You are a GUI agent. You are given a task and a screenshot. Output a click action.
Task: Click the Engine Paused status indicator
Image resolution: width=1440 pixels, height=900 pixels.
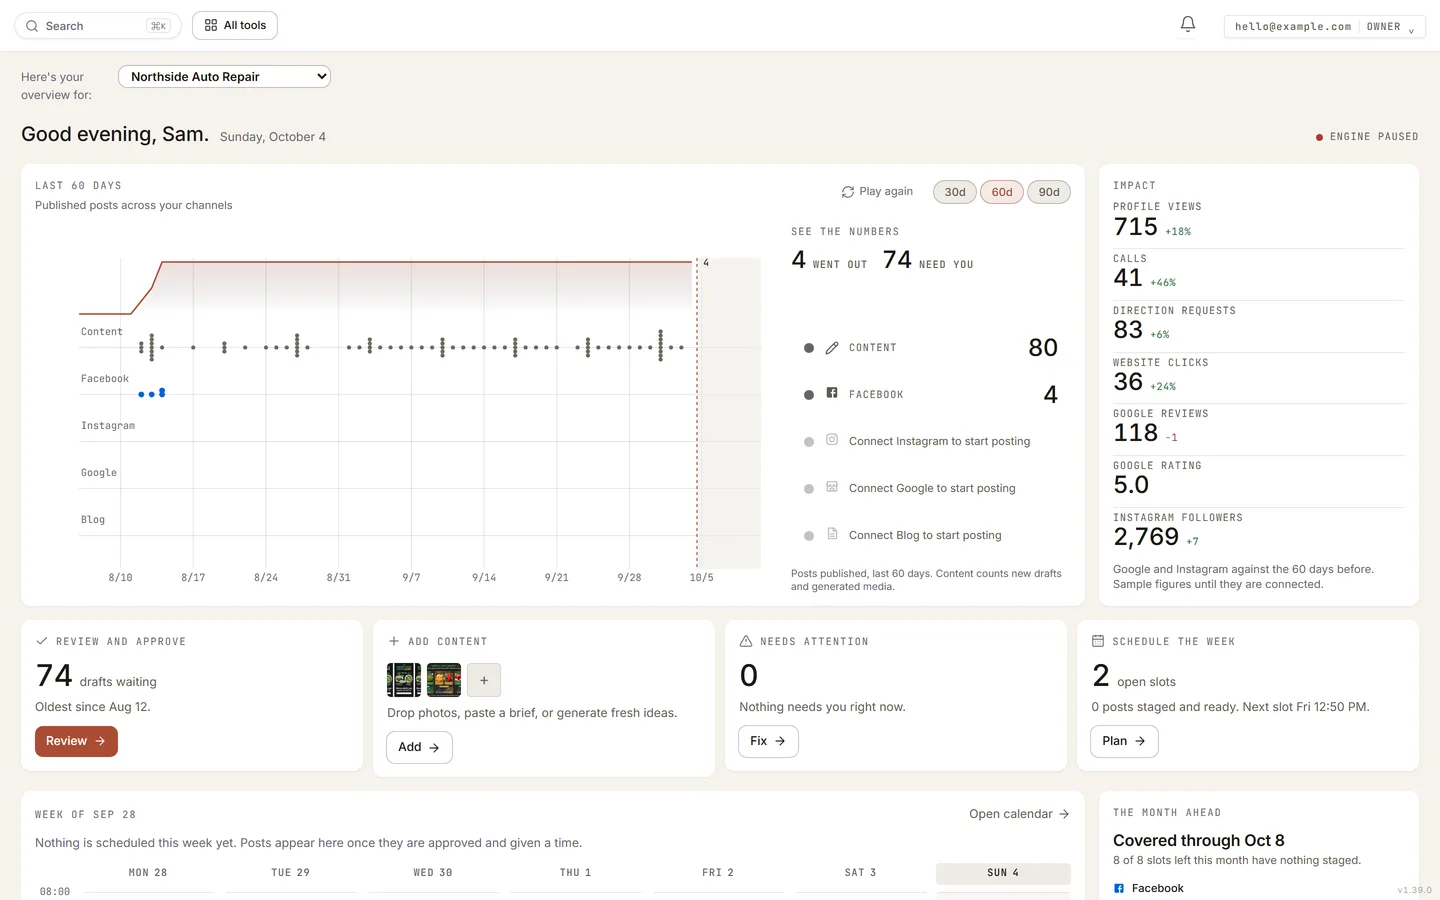click(1367, 137)
